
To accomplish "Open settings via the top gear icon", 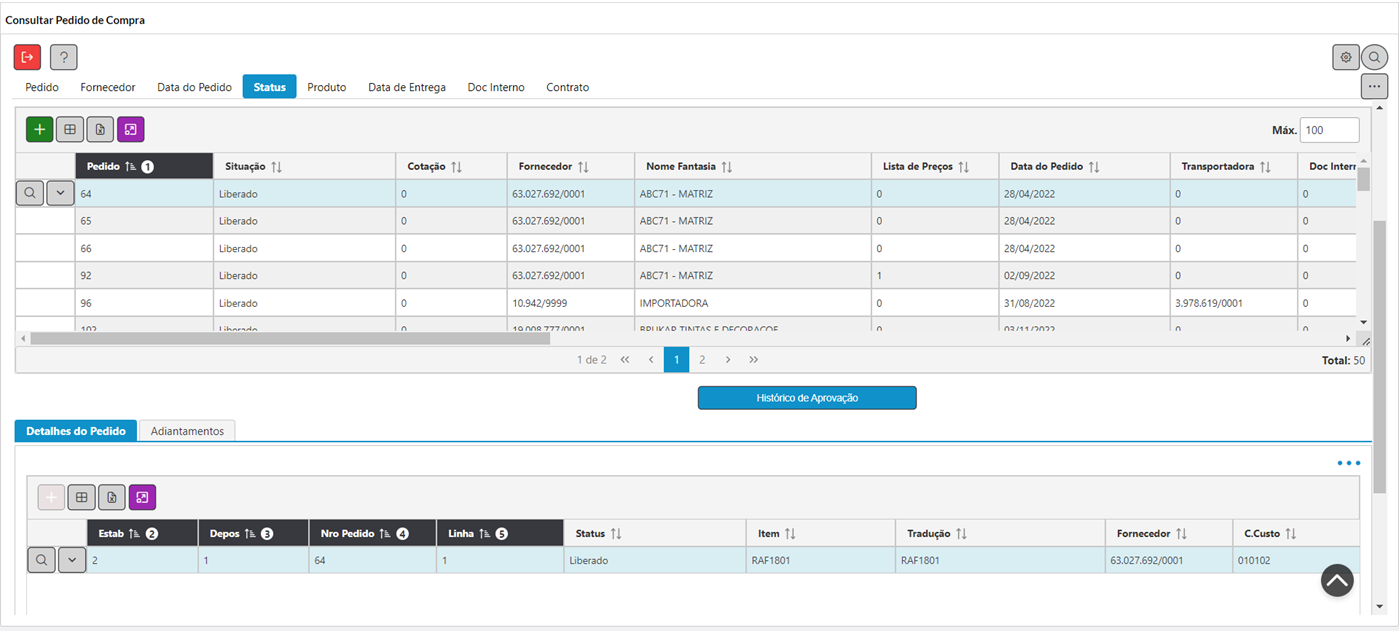I will point(1346,57).
